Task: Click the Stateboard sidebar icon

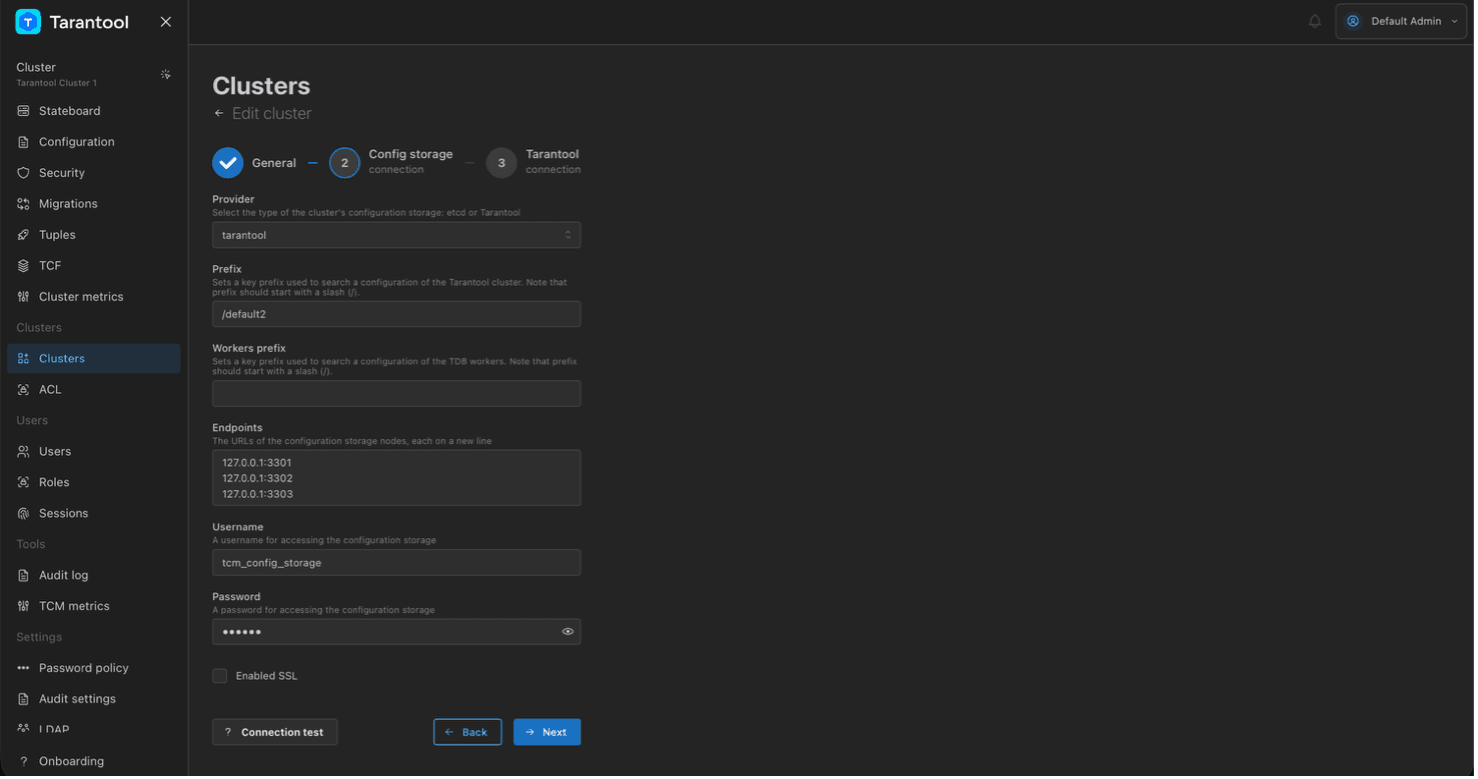Action: [24, 111]
